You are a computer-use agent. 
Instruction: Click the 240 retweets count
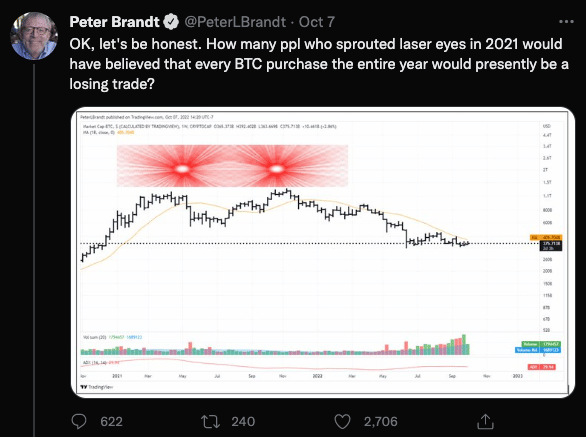[243, 422]
